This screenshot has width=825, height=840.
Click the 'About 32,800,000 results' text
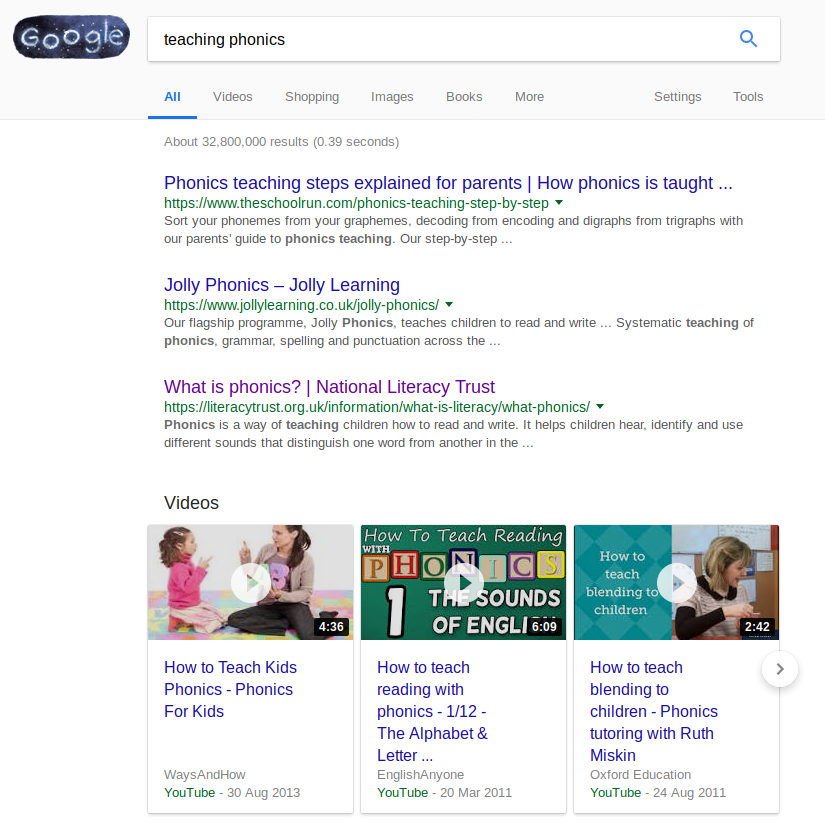281,142
